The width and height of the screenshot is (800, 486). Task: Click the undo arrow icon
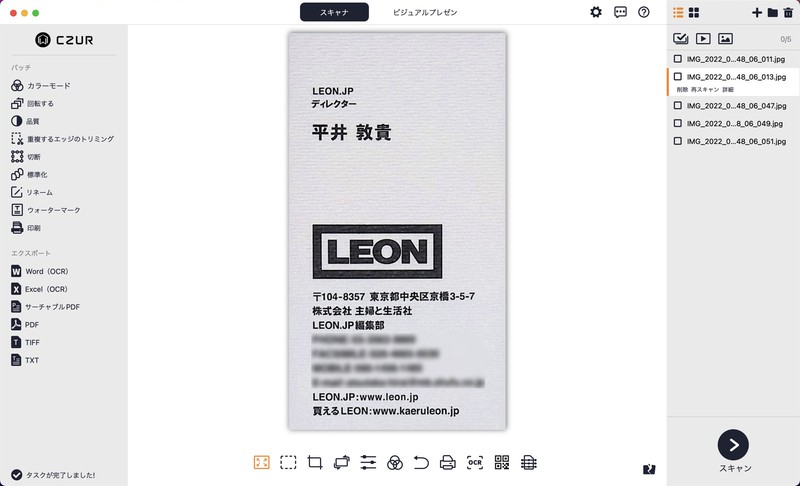point(421,463)
